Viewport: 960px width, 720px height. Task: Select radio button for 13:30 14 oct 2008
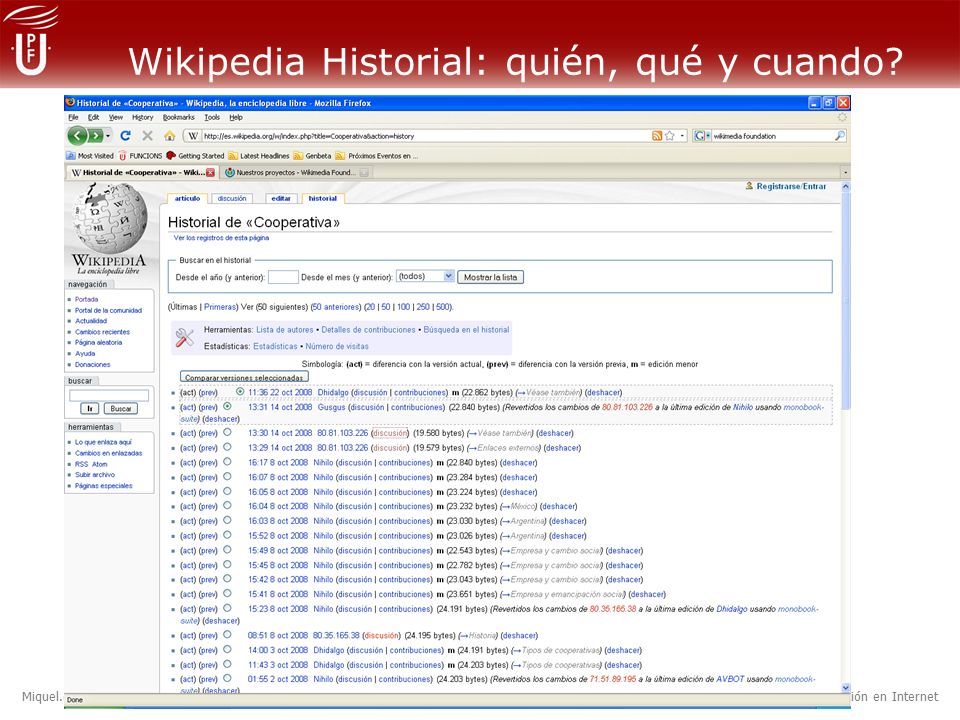click(x=227, y=432)
